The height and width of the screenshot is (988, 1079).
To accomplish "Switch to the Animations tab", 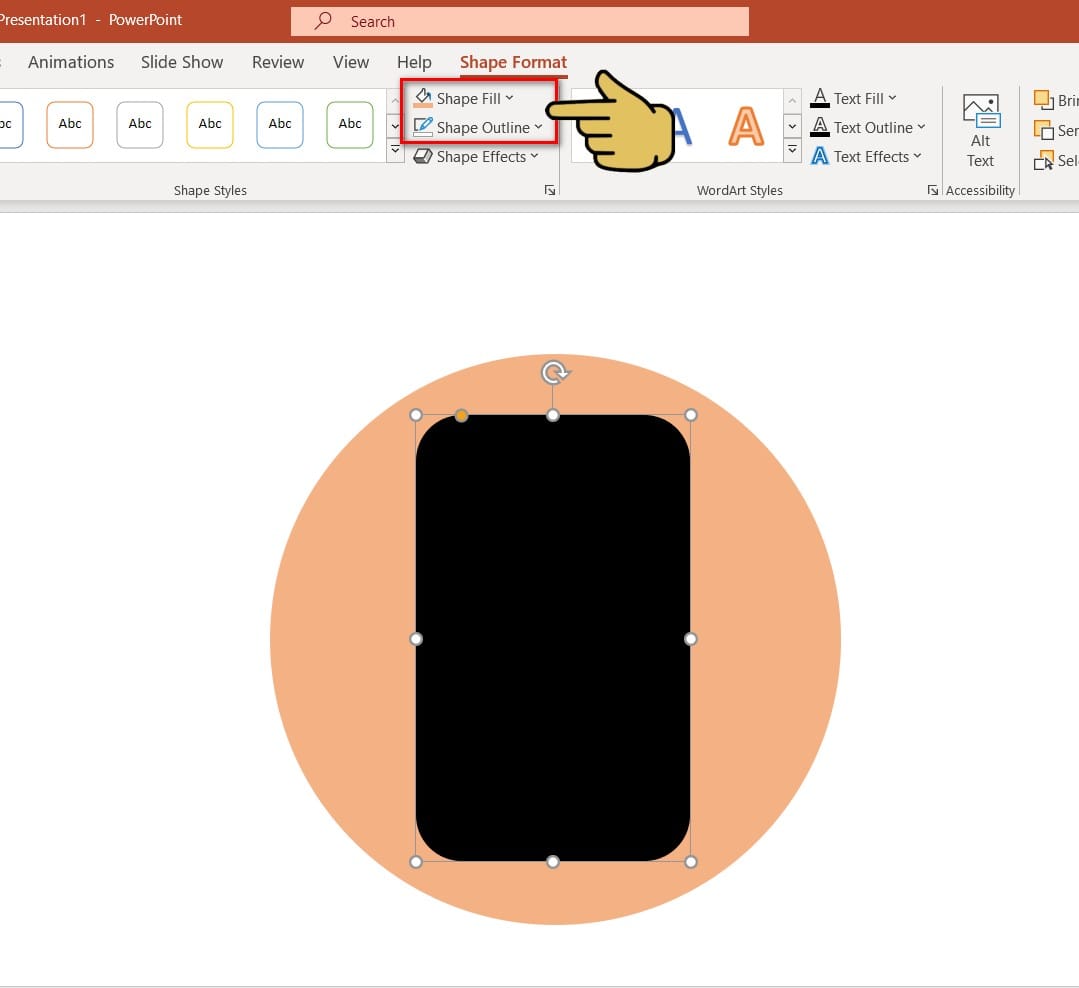I will [x=71, y=62].
